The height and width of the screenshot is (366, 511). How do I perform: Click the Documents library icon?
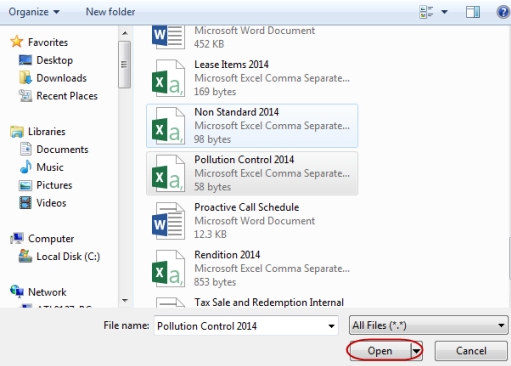pyautogui.click(x=26, y=149)
